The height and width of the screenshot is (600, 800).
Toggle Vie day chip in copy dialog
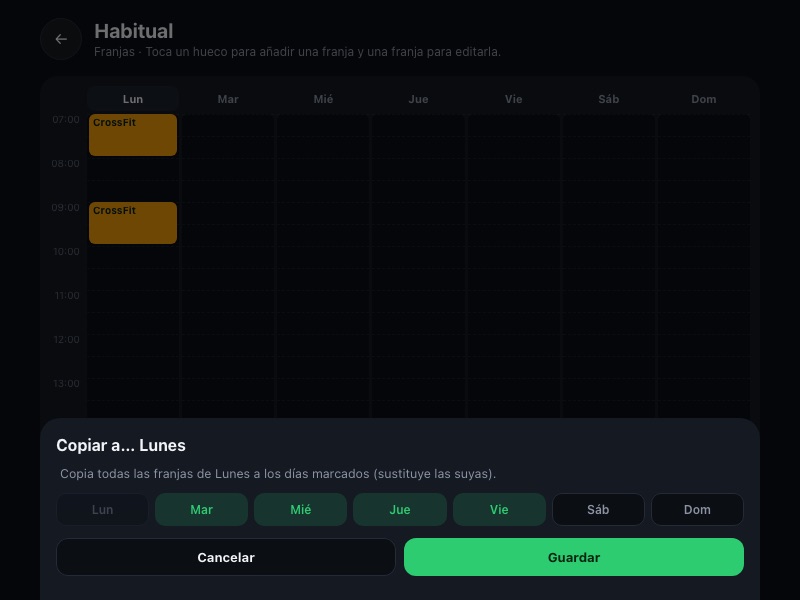[499, 509]
